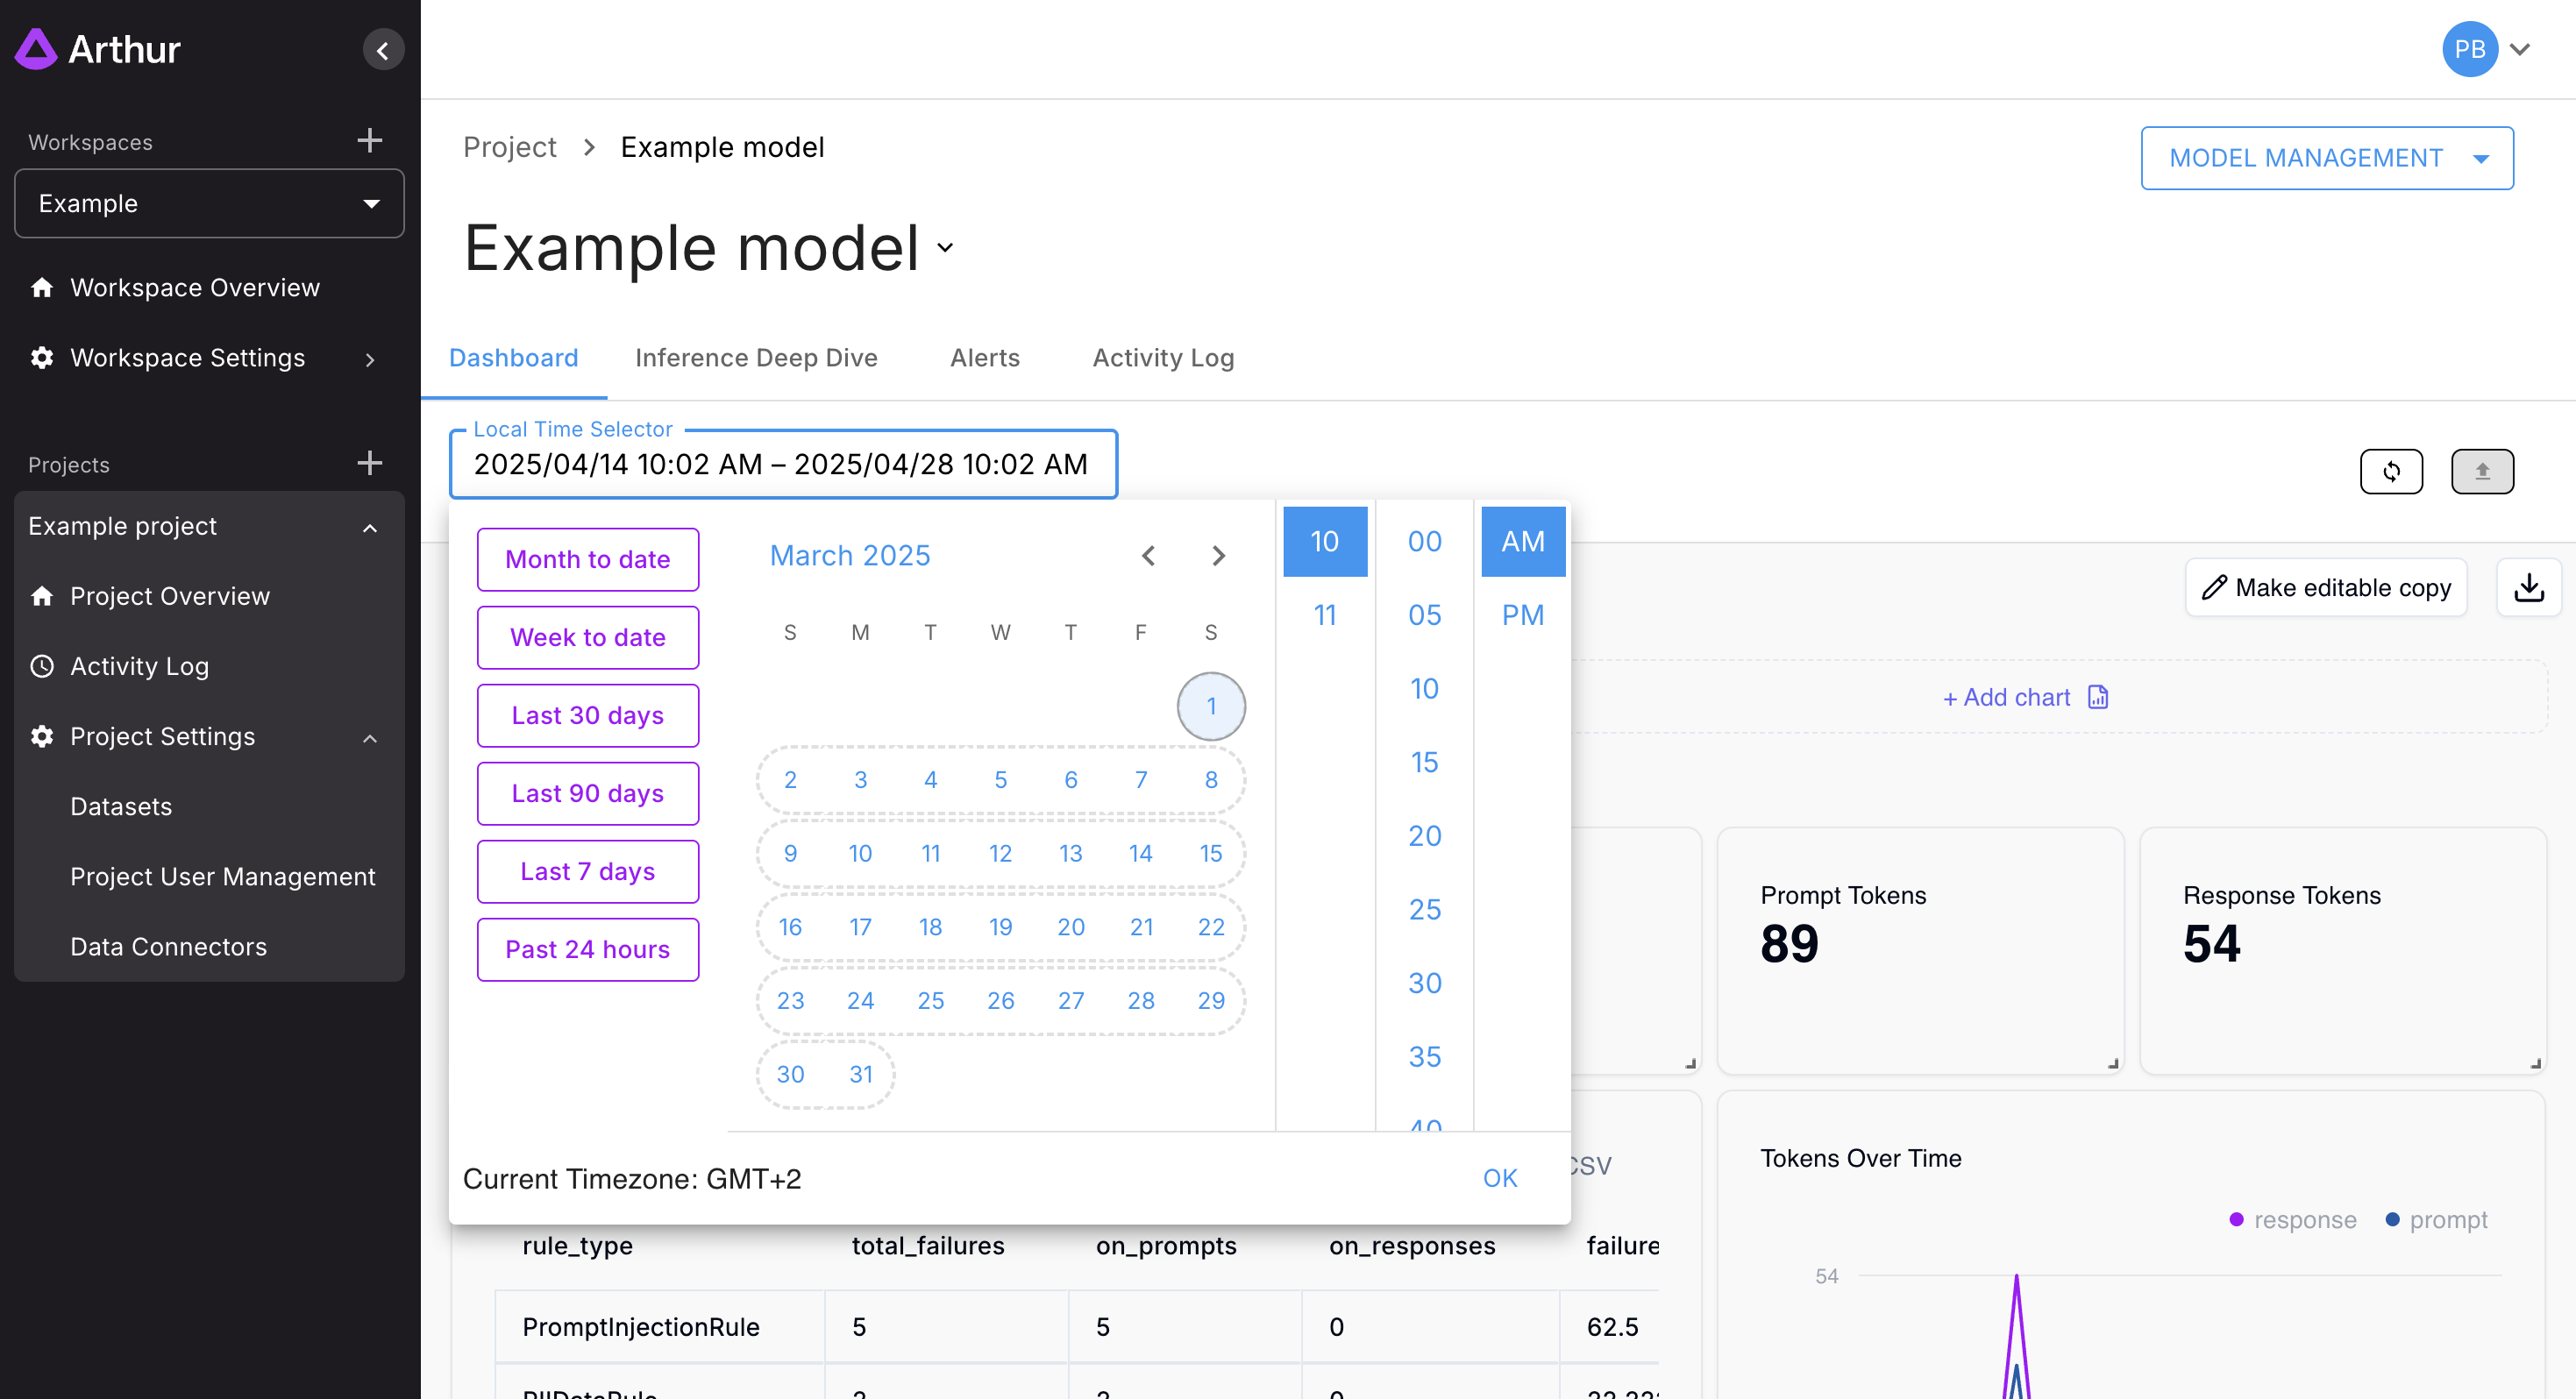Switch to the Inference Deep Dive tab
Screen dimensions: 2576x1399
(x=756, y=358)
